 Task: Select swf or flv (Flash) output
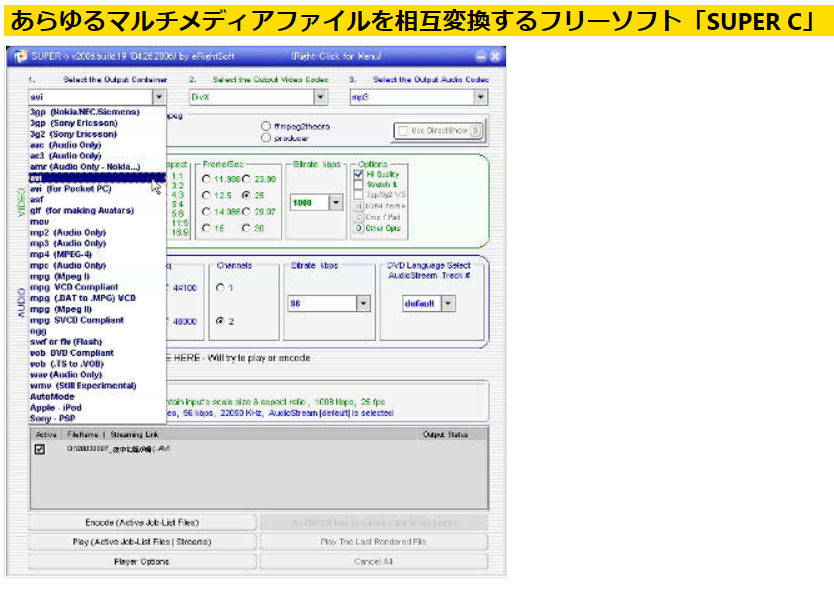pos(66,342)
